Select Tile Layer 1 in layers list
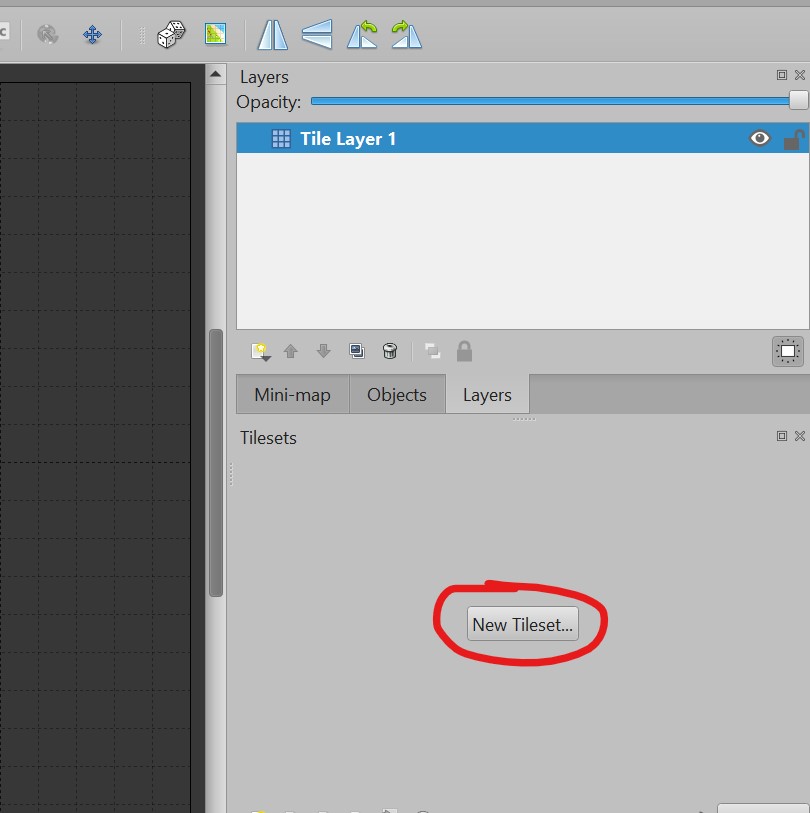This screenshot has width=810, height=813. (x=348, y=139)
